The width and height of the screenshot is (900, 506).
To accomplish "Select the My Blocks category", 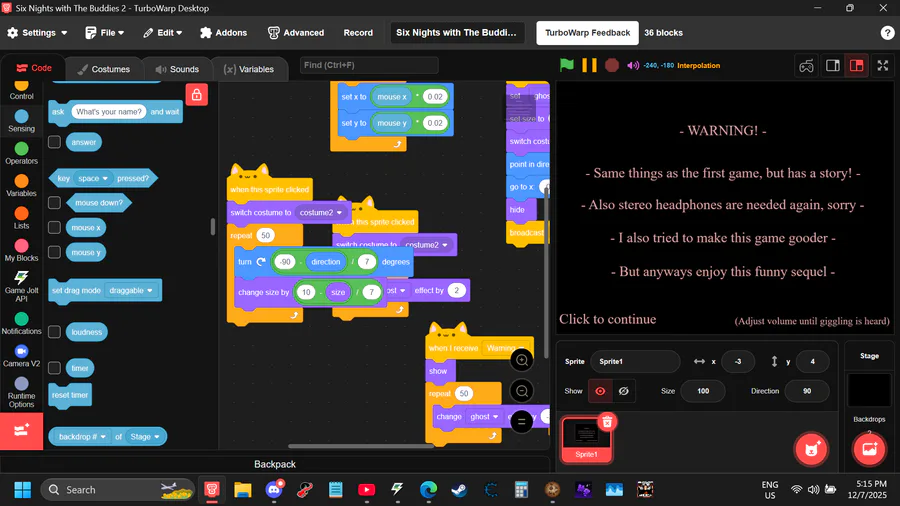I will (21, 250).
